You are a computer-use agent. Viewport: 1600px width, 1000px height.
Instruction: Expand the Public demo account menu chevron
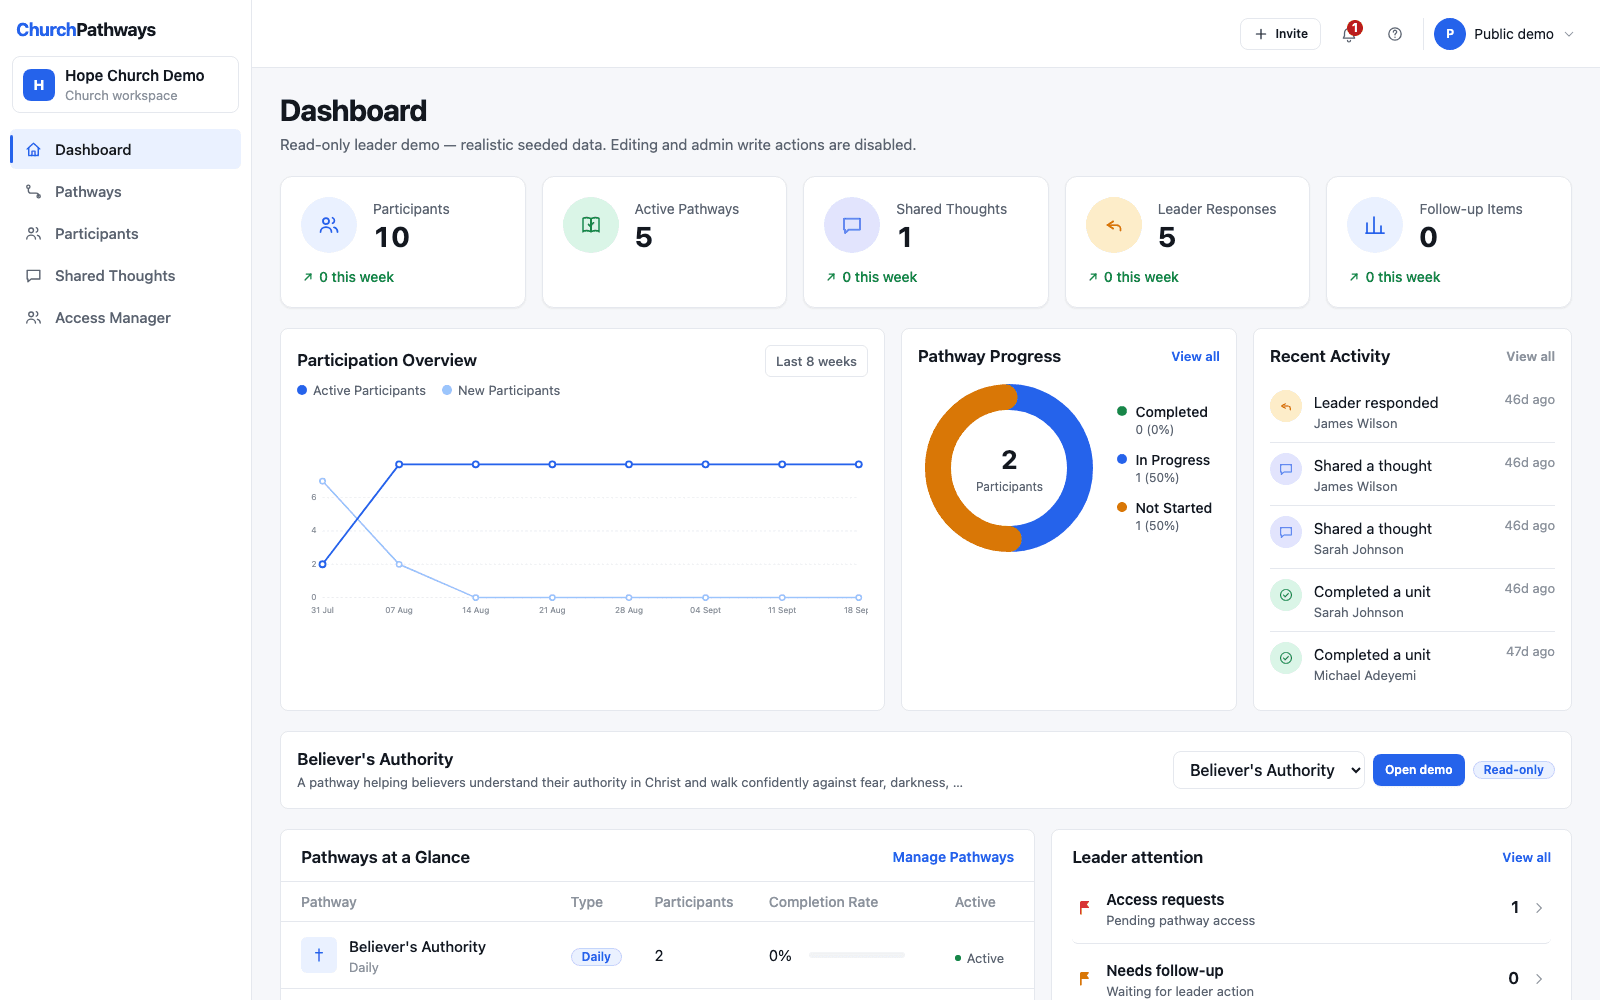pos(1569,34)
